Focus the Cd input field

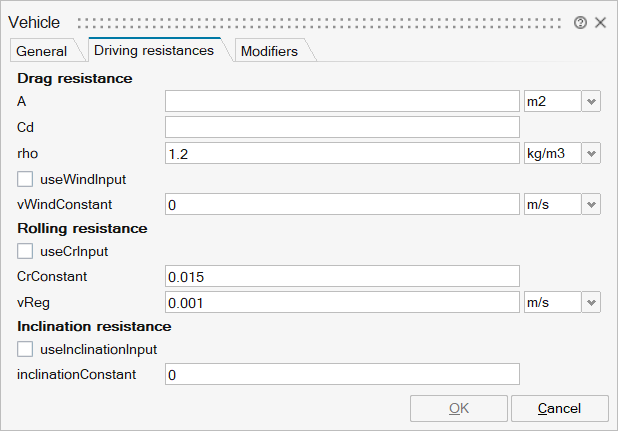click(x=342, y=127)
